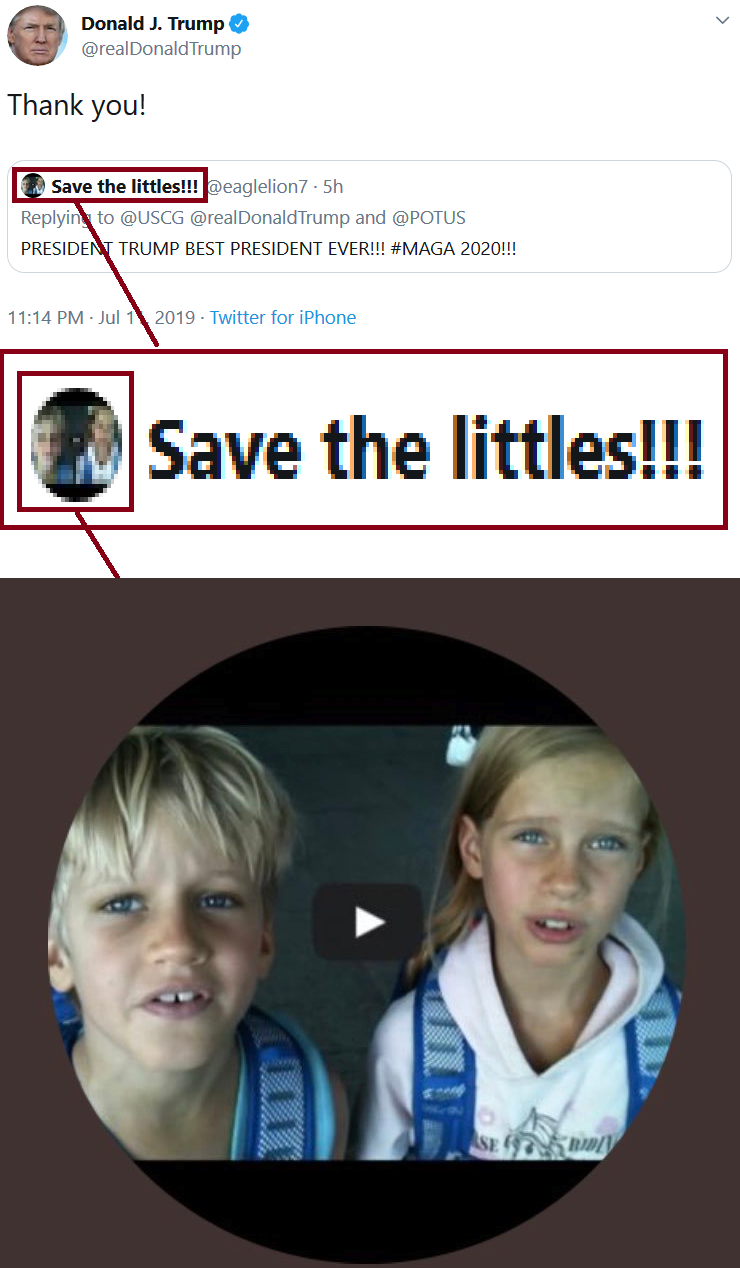
Task: Click the "5h" timestamp on quoted tweet
Action: [x=333, y=187]
